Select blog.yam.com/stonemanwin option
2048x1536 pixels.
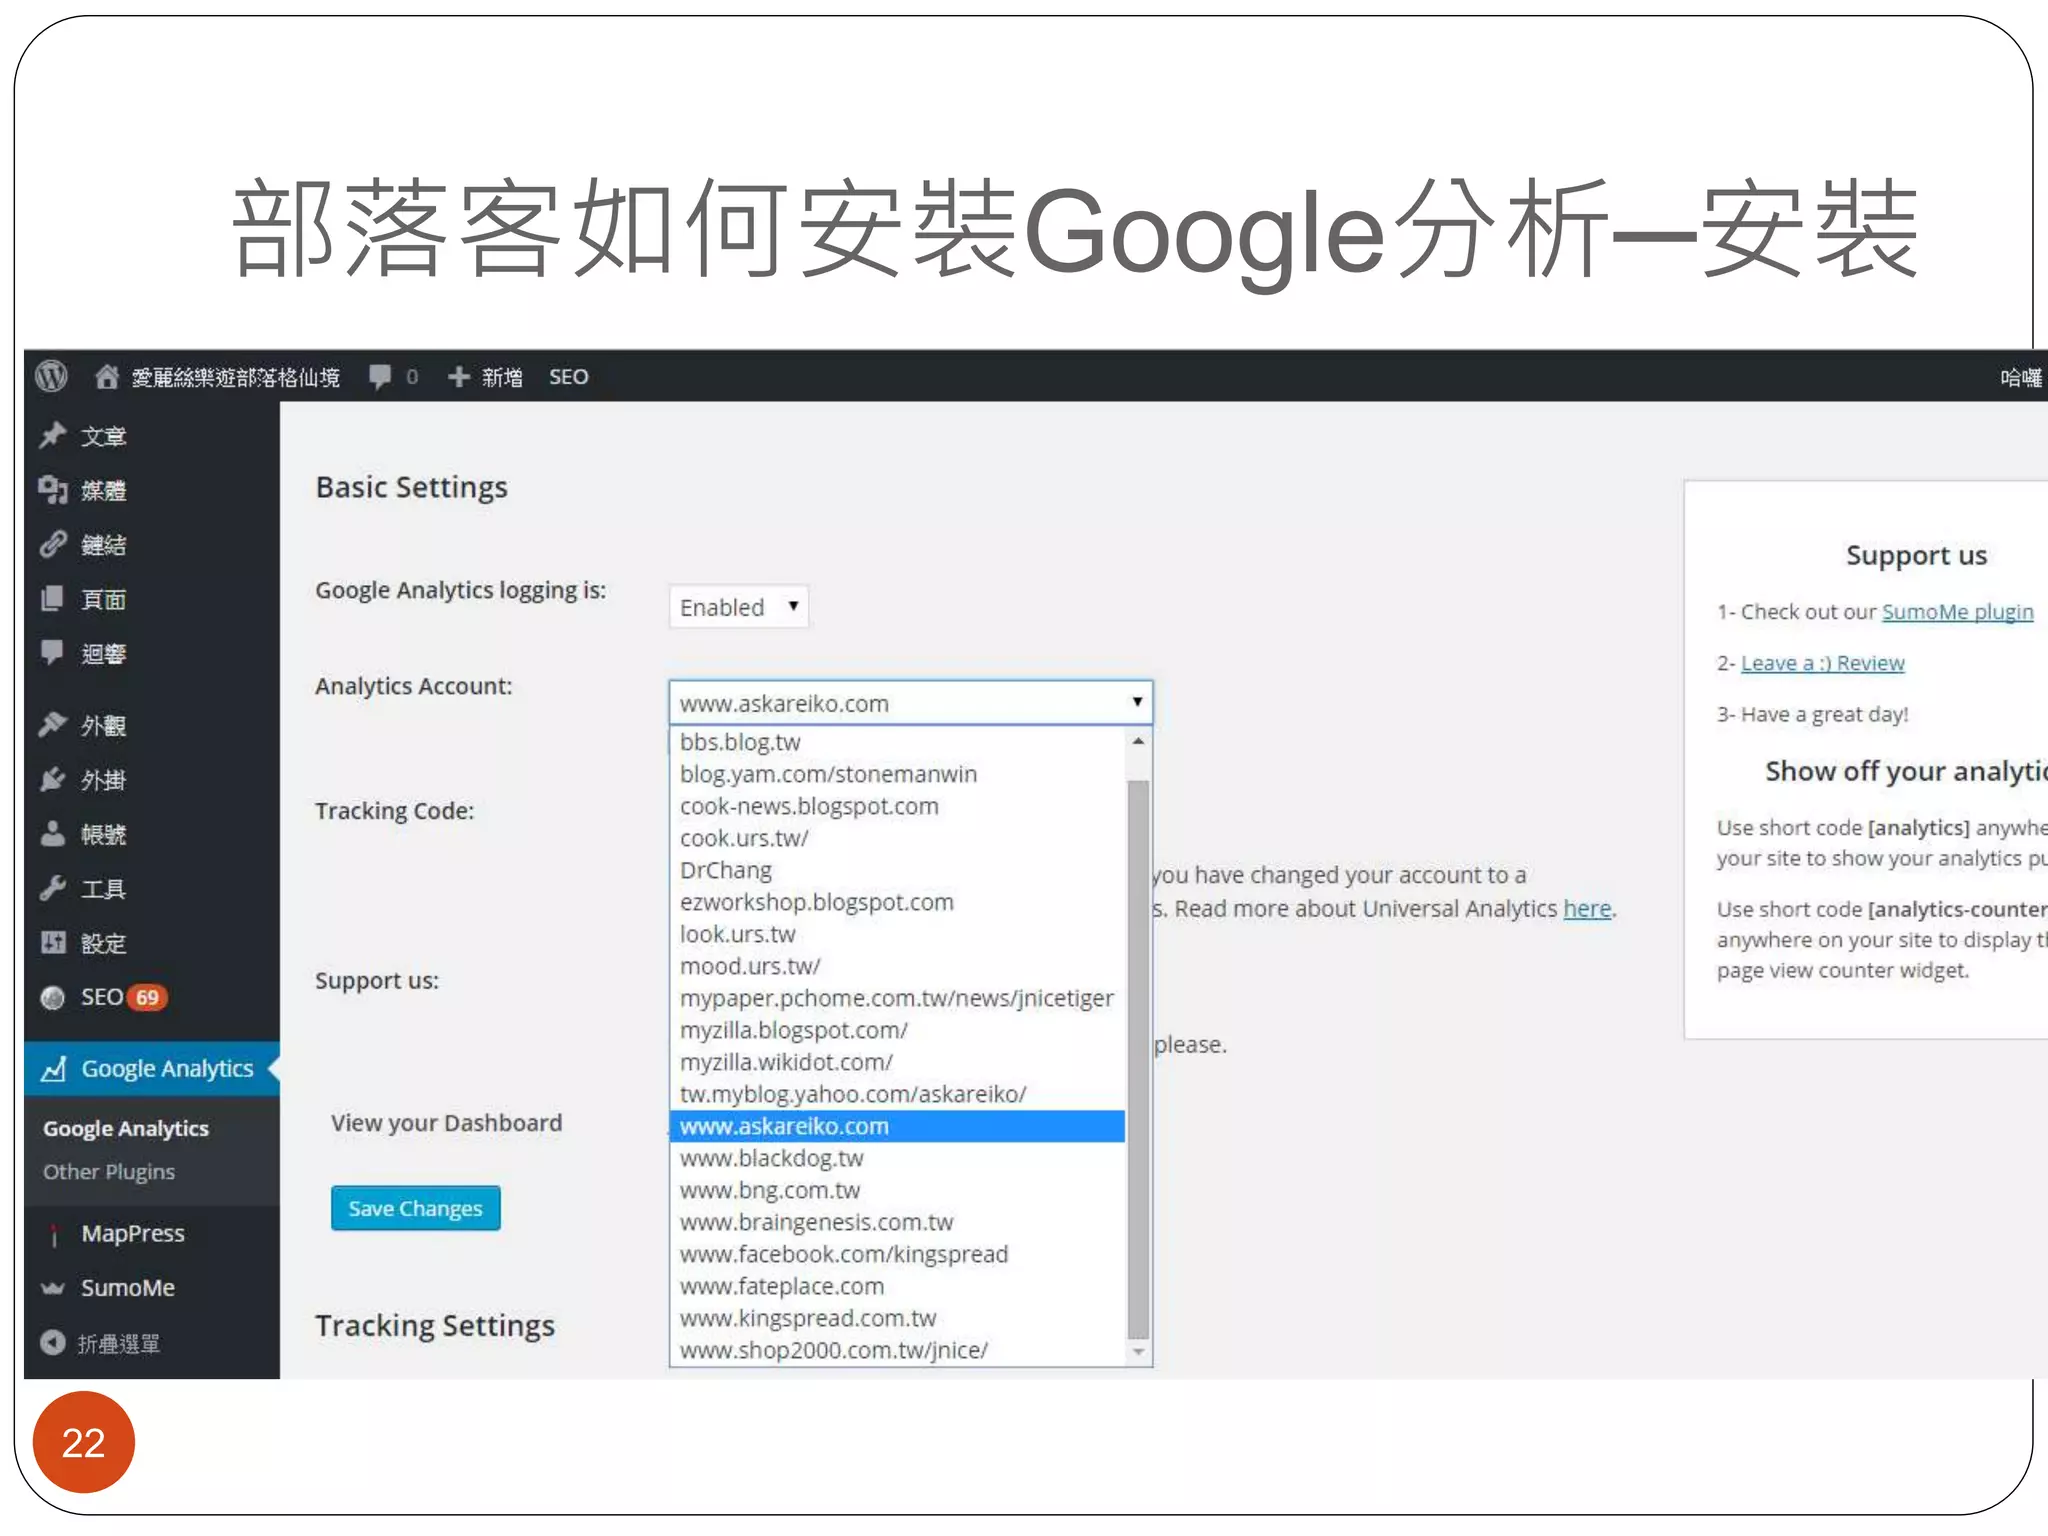(x=897, y=774)
